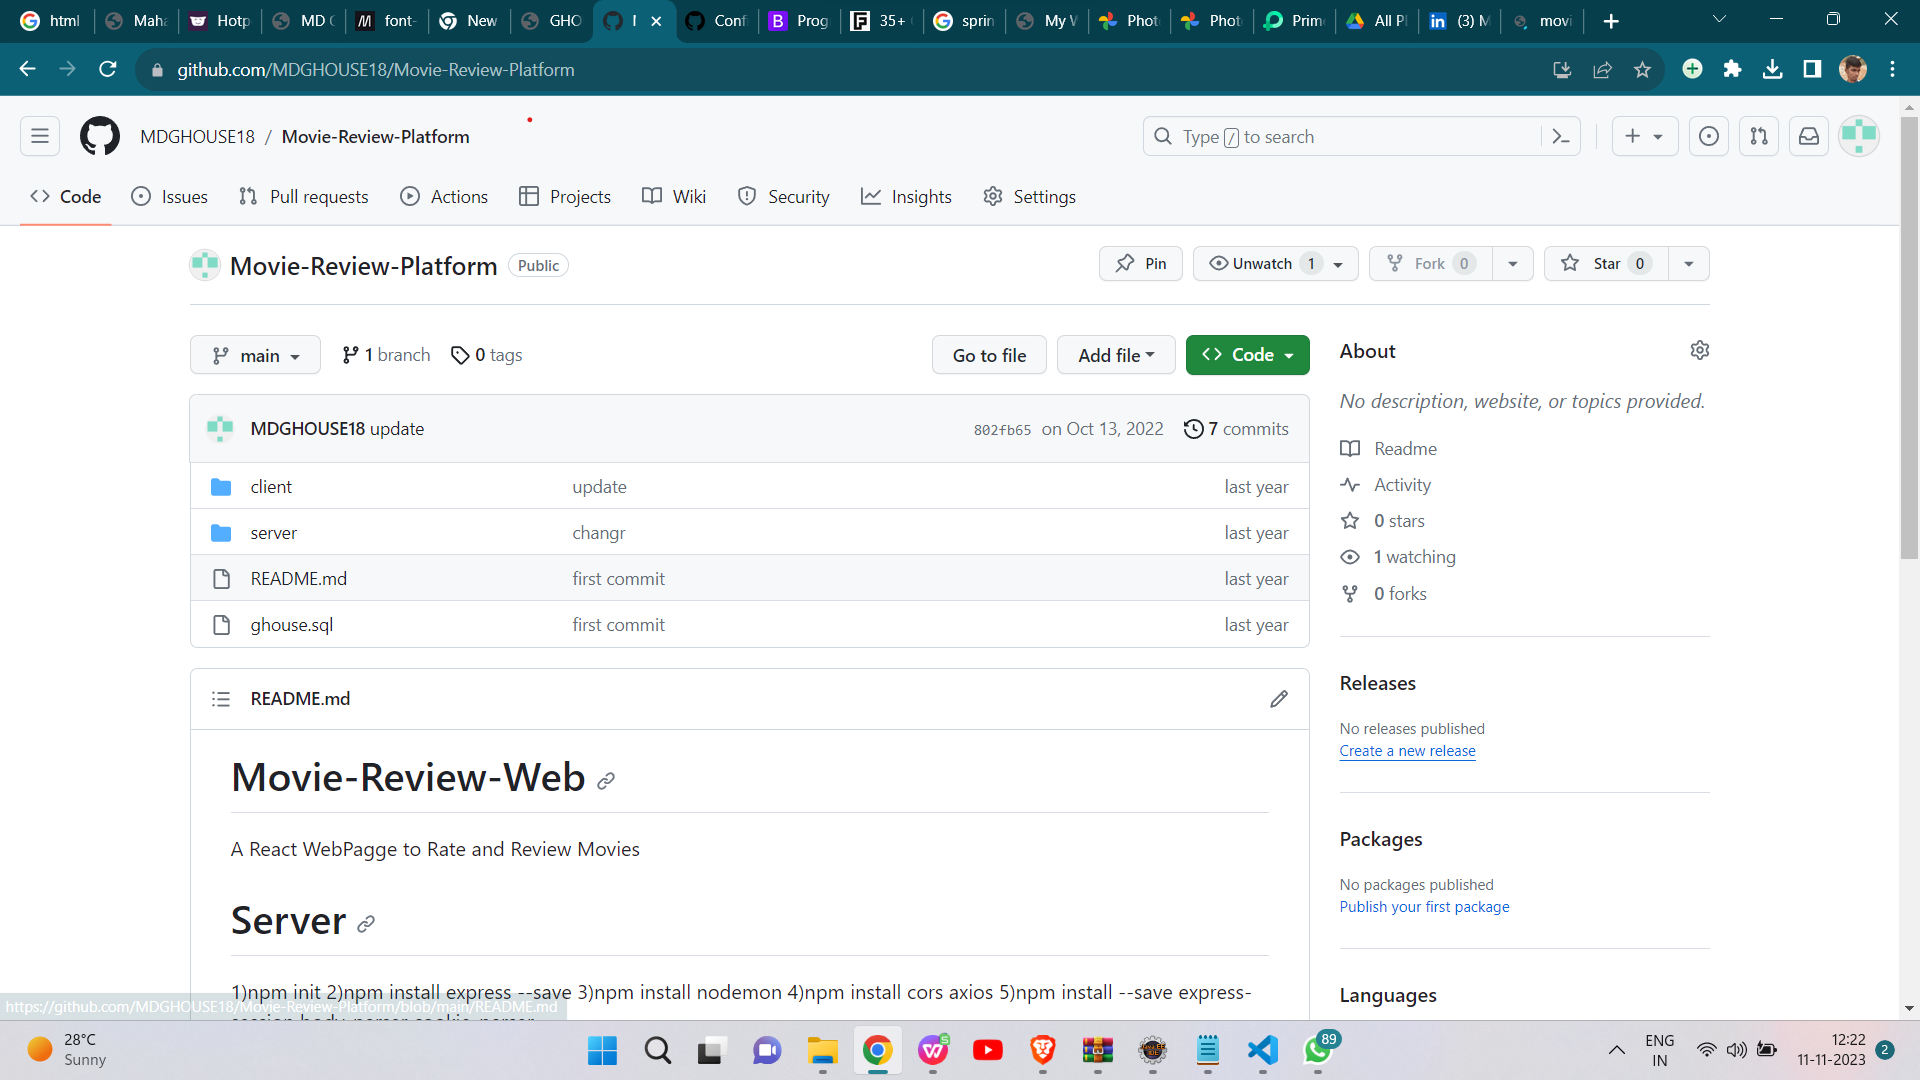Expand the Add file dropdown
Screen dimensions: 1920x1080
[1116, 355]
